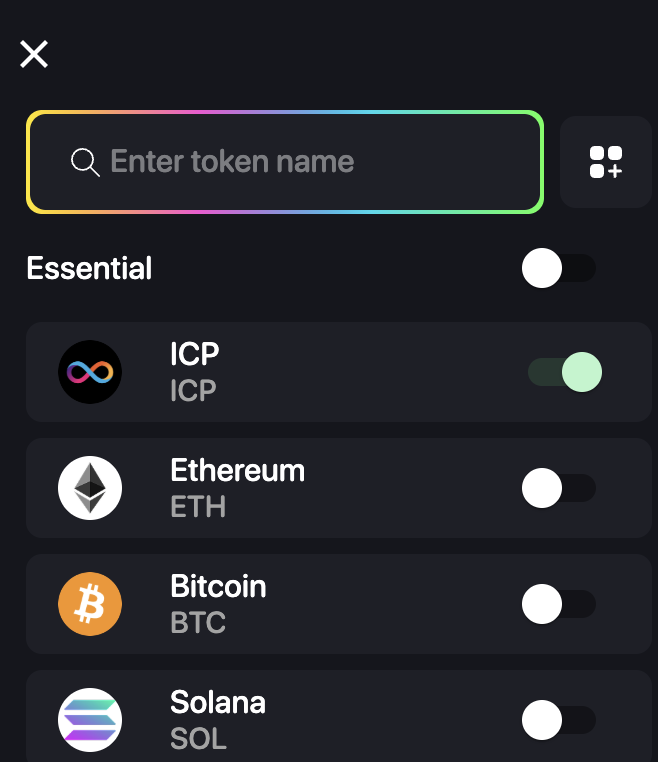Enable the Solana token toggle
Viewport: 658px width, 762px height.
558,720
